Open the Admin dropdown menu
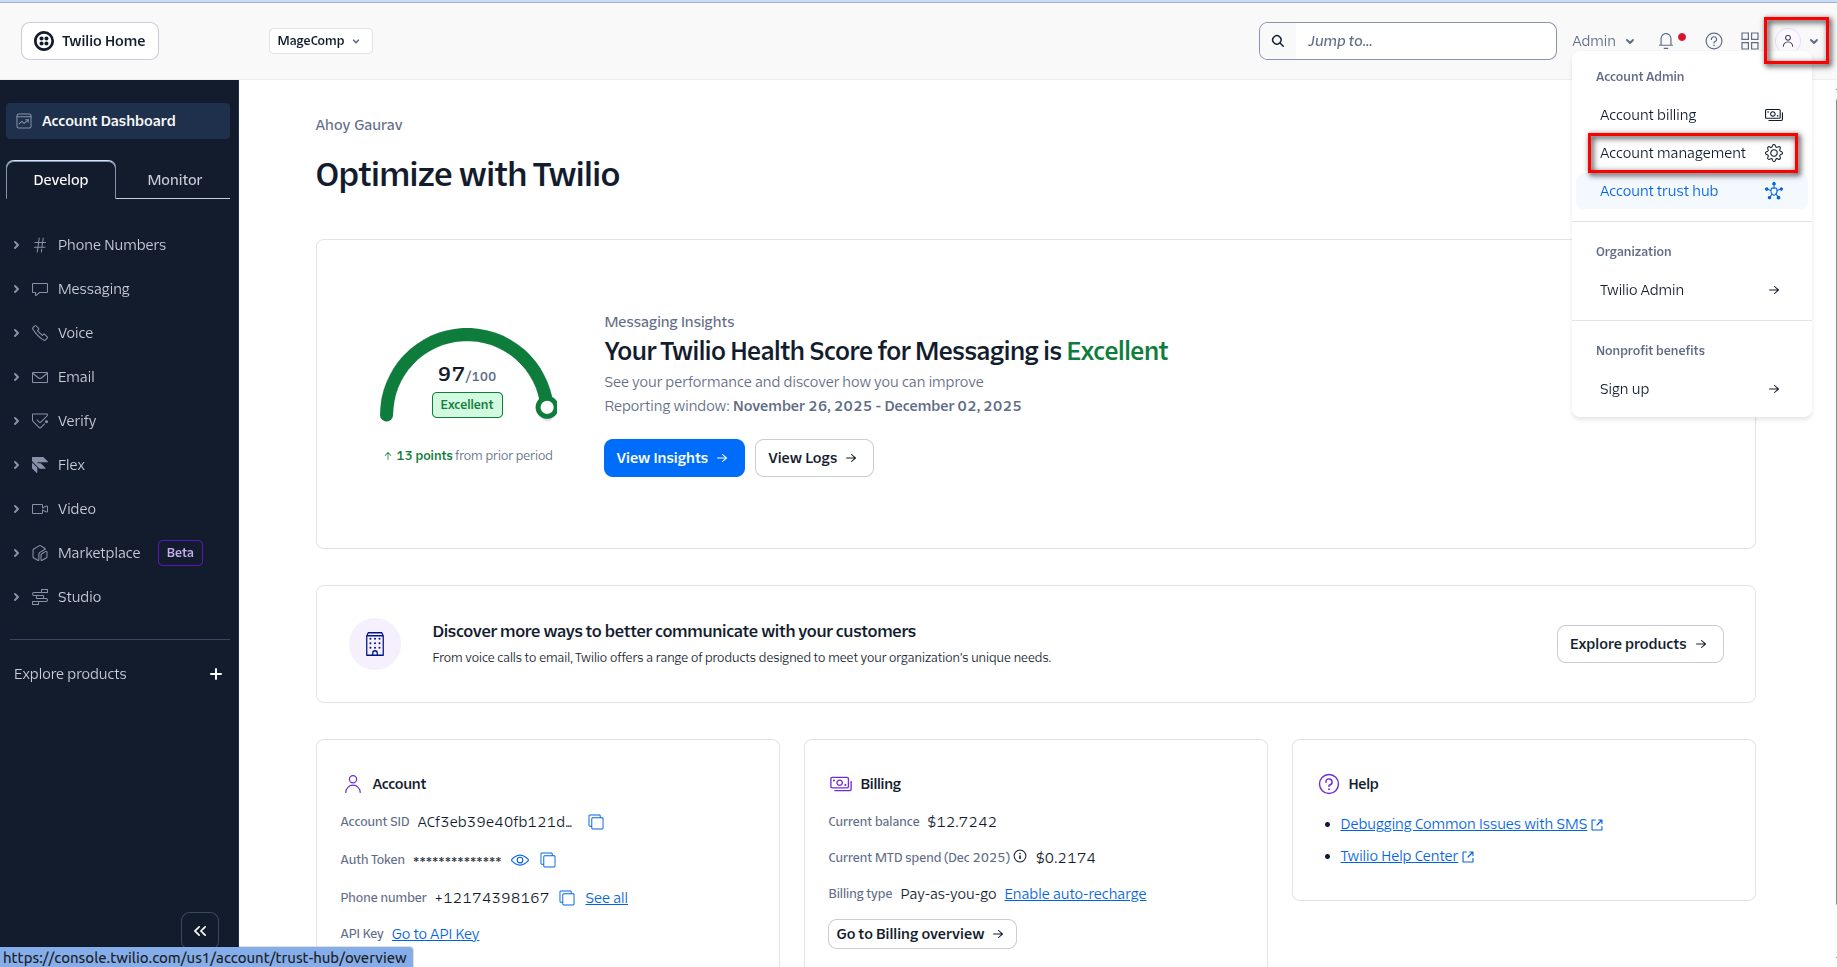 [x=1603, y=41]
